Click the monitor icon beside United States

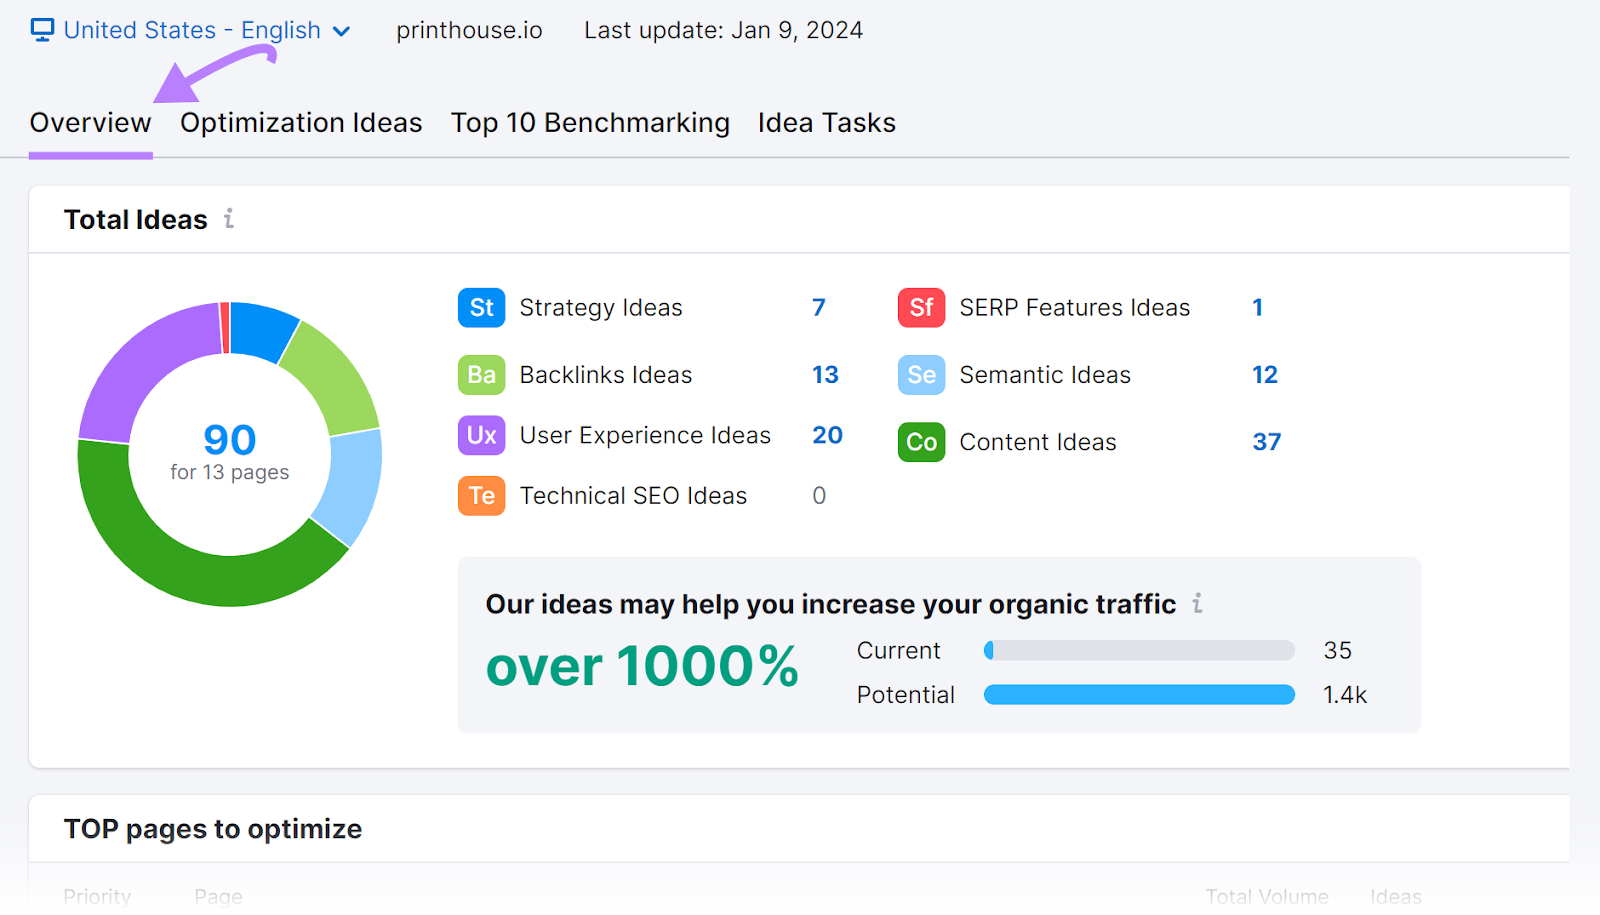[x=41, y=29]
